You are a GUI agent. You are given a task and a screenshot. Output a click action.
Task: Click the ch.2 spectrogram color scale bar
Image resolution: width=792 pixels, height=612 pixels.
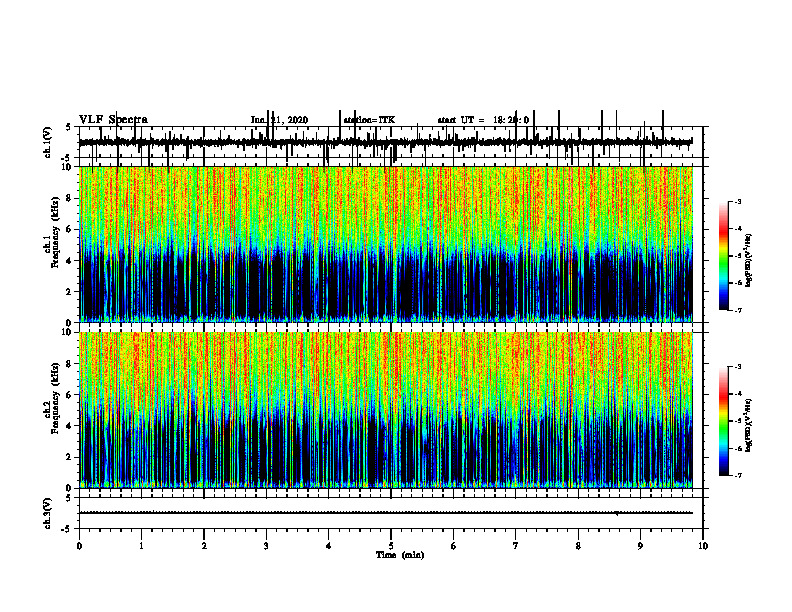(724, 421)
